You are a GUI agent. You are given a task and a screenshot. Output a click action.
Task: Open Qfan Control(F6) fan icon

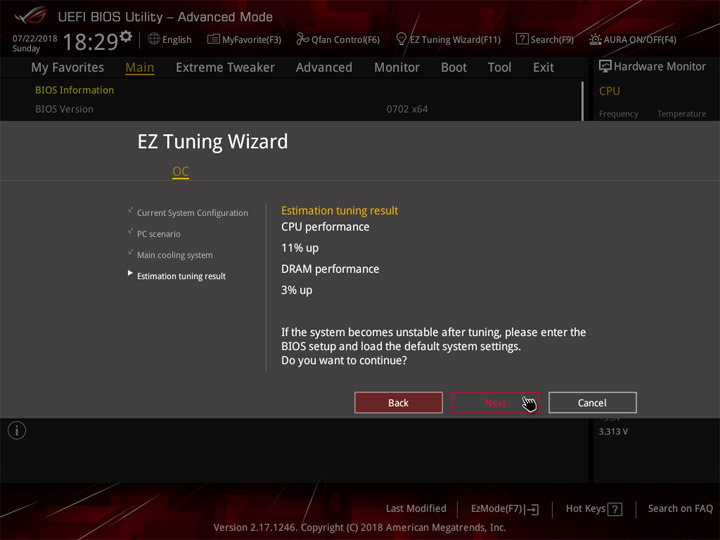[x=302, y=39]
